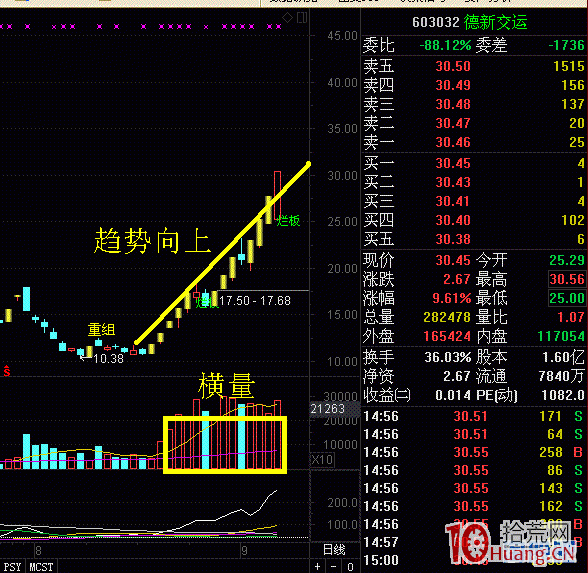
Task: Click the 量比 value 1.07
Action: pos(571,317)
